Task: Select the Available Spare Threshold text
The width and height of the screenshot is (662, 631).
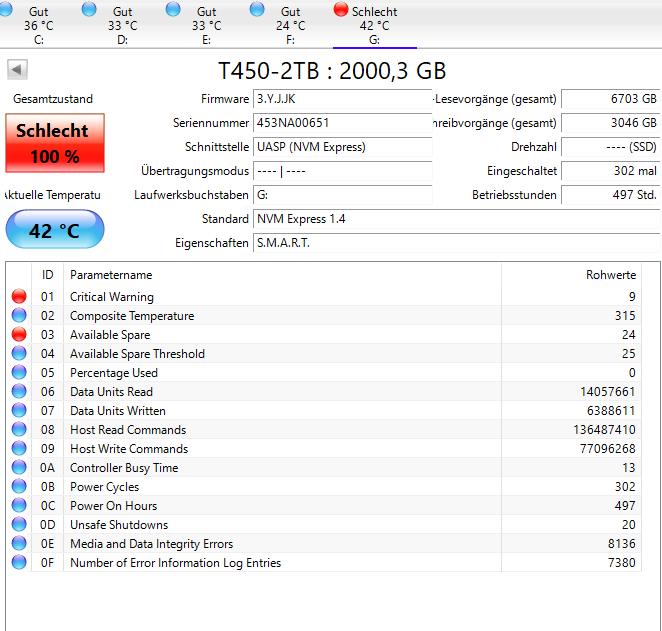Action: [137, 354]
